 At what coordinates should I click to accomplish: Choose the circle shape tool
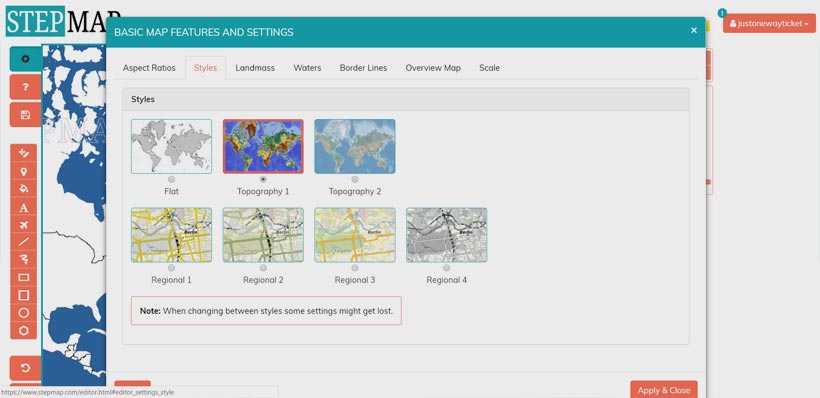[x=24, y=313]
